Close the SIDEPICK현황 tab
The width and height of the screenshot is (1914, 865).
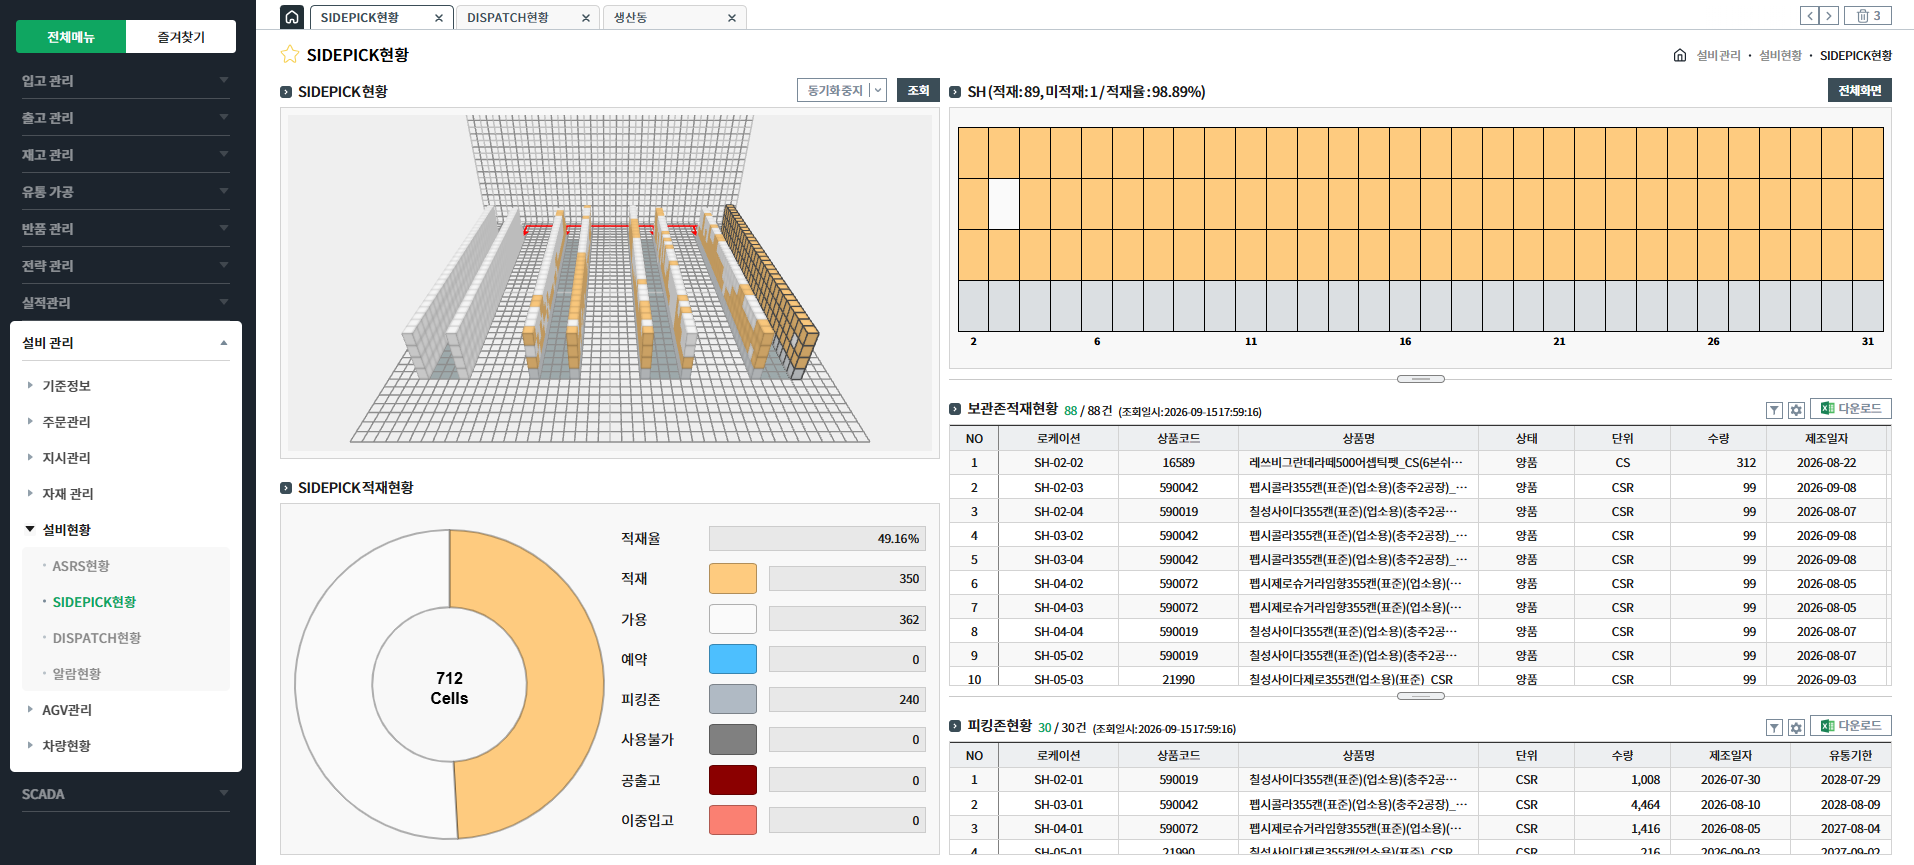(x=438, y=18)
